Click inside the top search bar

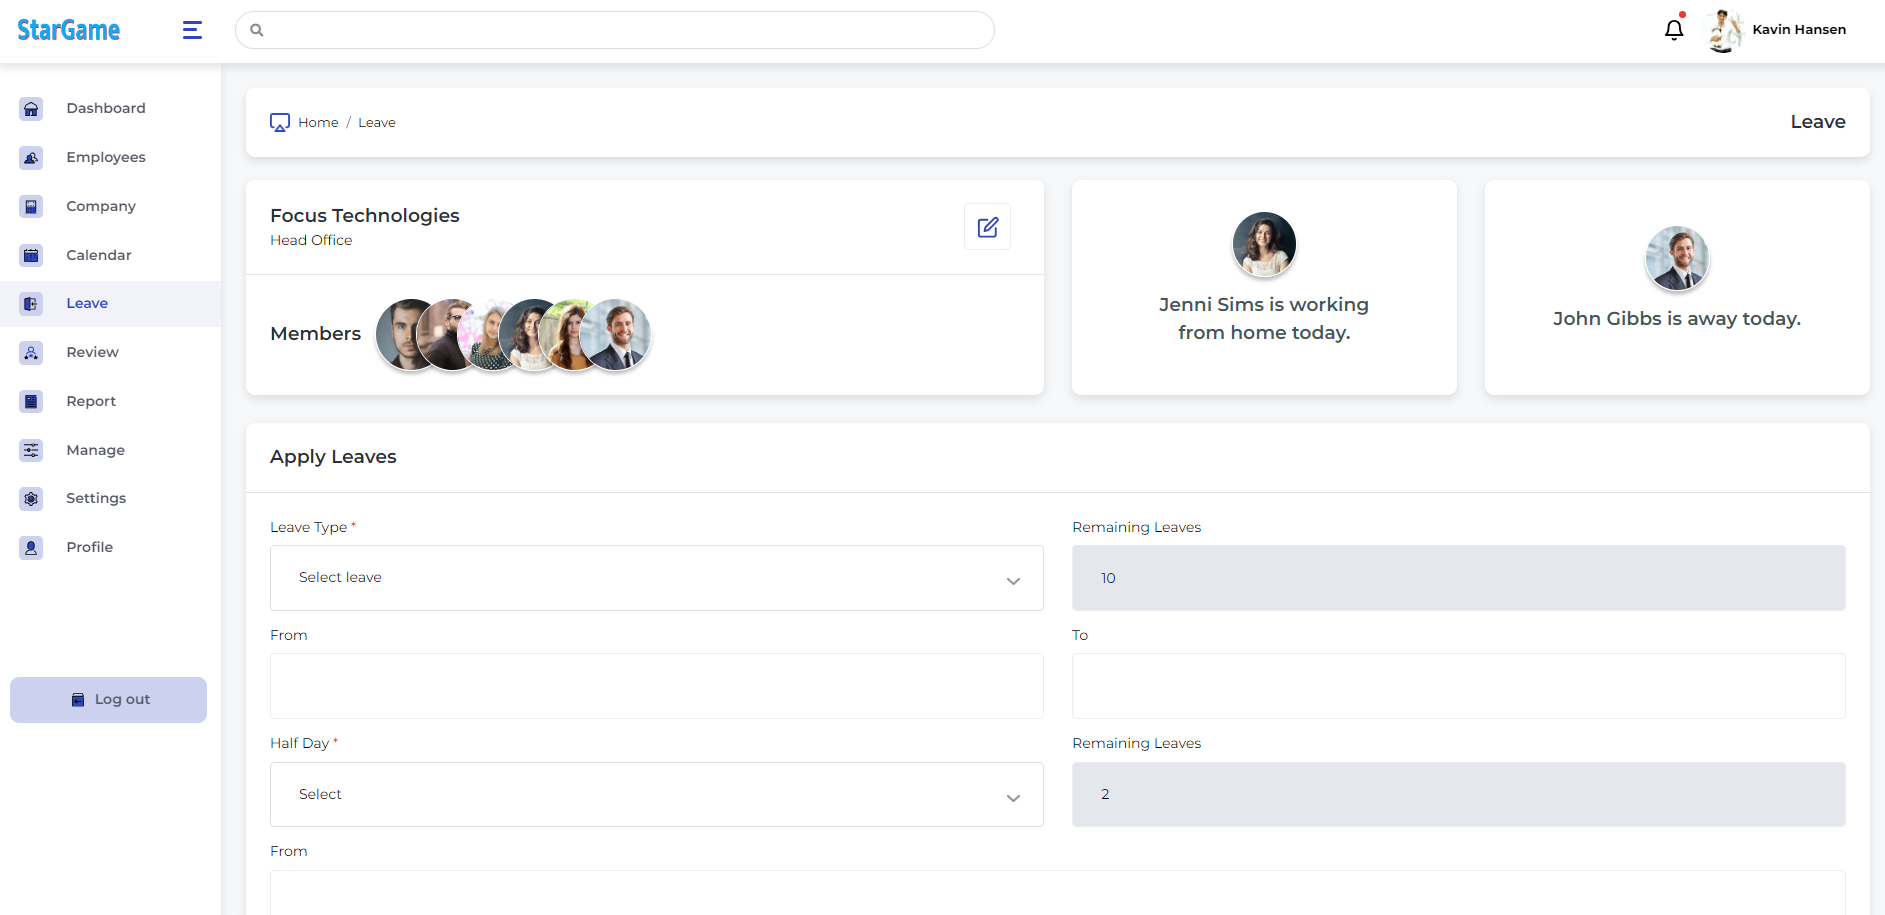[614, 30]
